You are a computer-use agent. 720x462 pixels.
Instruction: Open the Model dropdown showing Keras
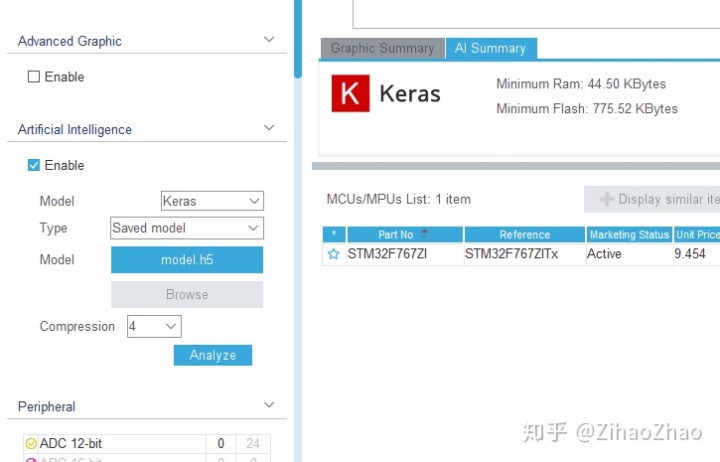(x=212, y=201)
